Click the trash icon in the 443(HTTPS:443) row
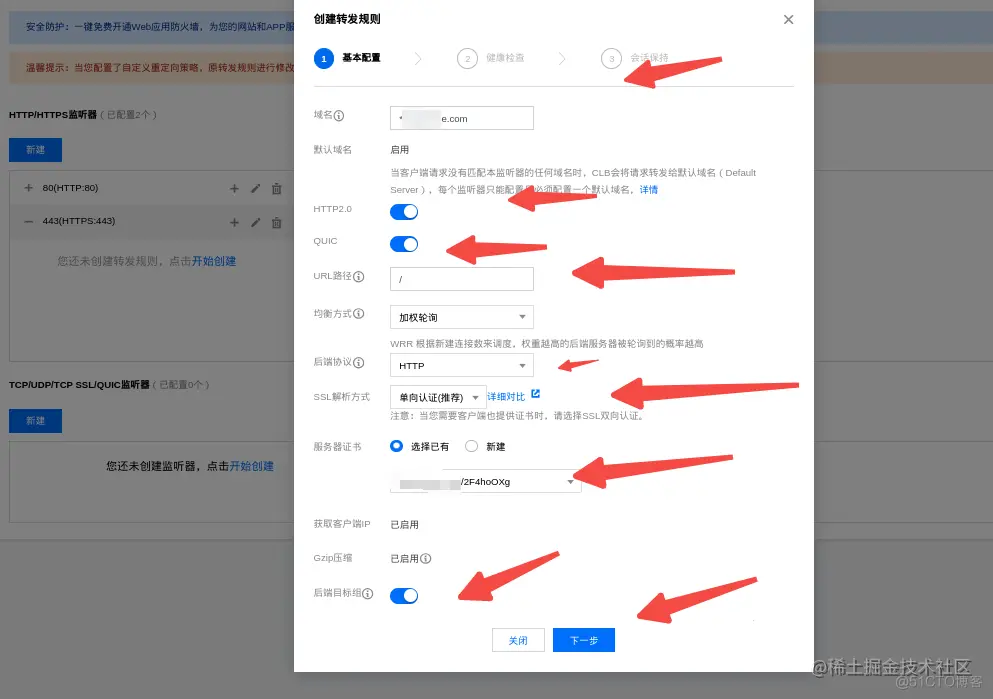Screen dimensions: 993x699 tap(277, 222)
